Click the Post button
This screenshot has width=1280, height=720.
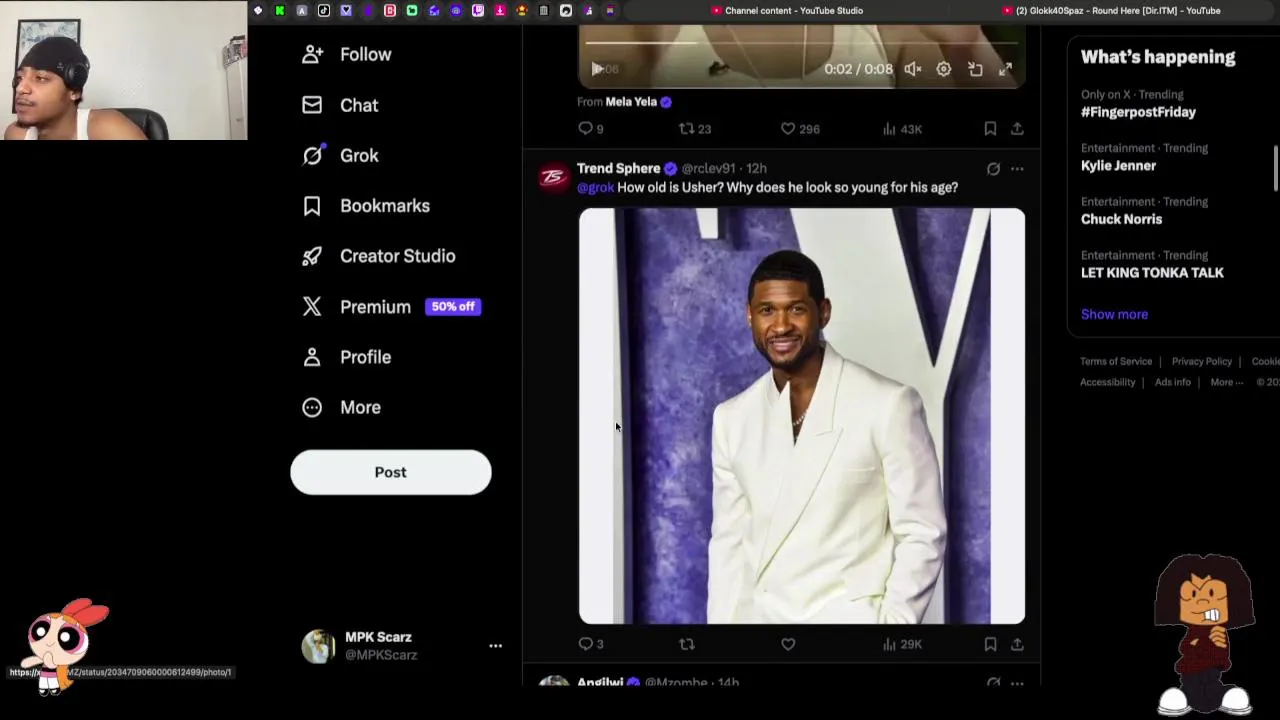pyautogui.click(x=391, y=472)
